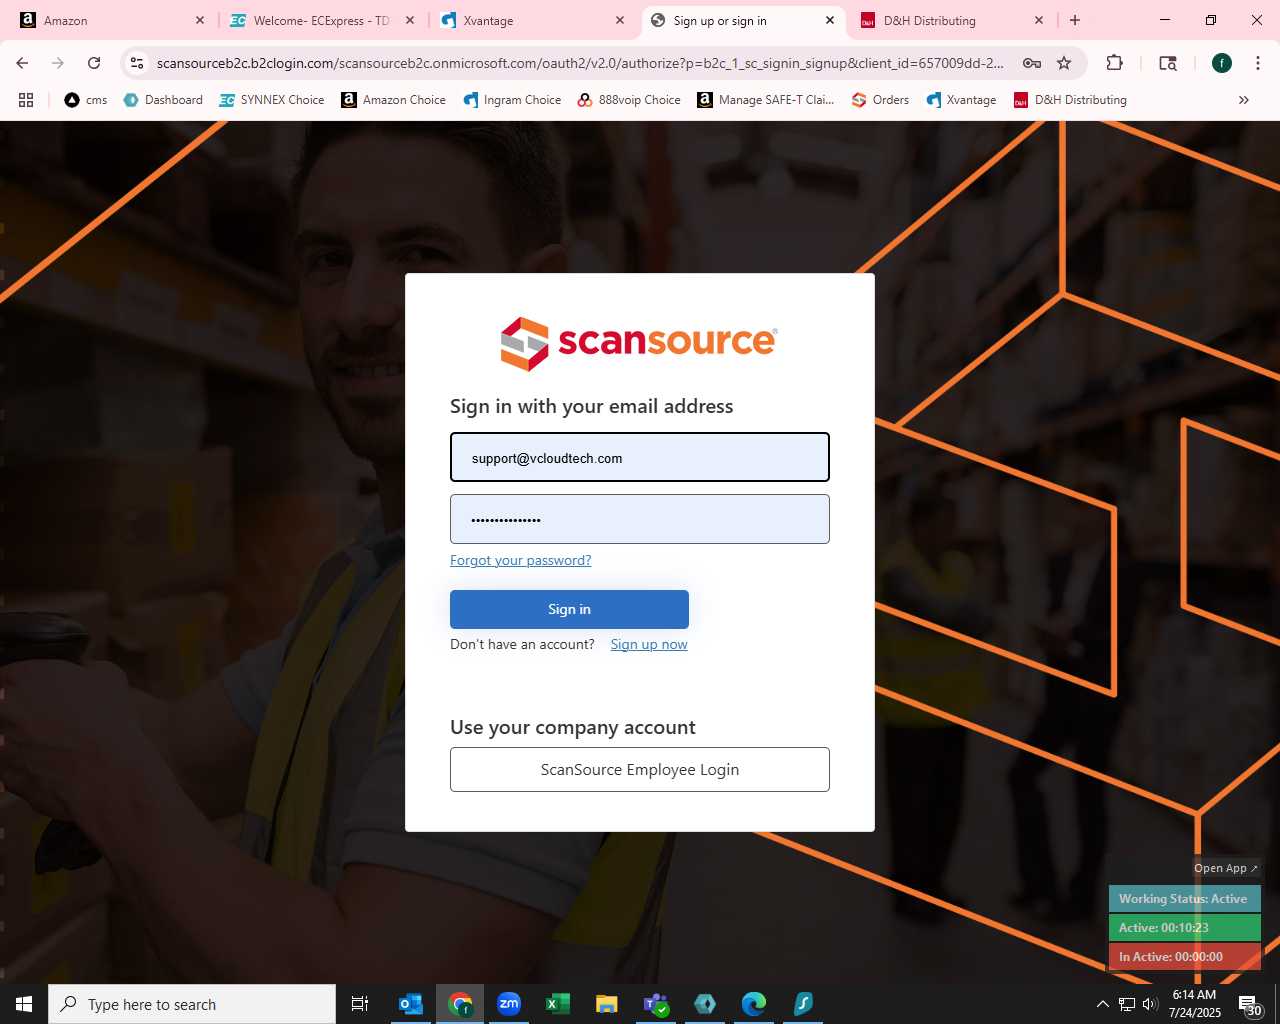
Task: Switch to the D&H Distributing tab
Action: tap(950, 20)
